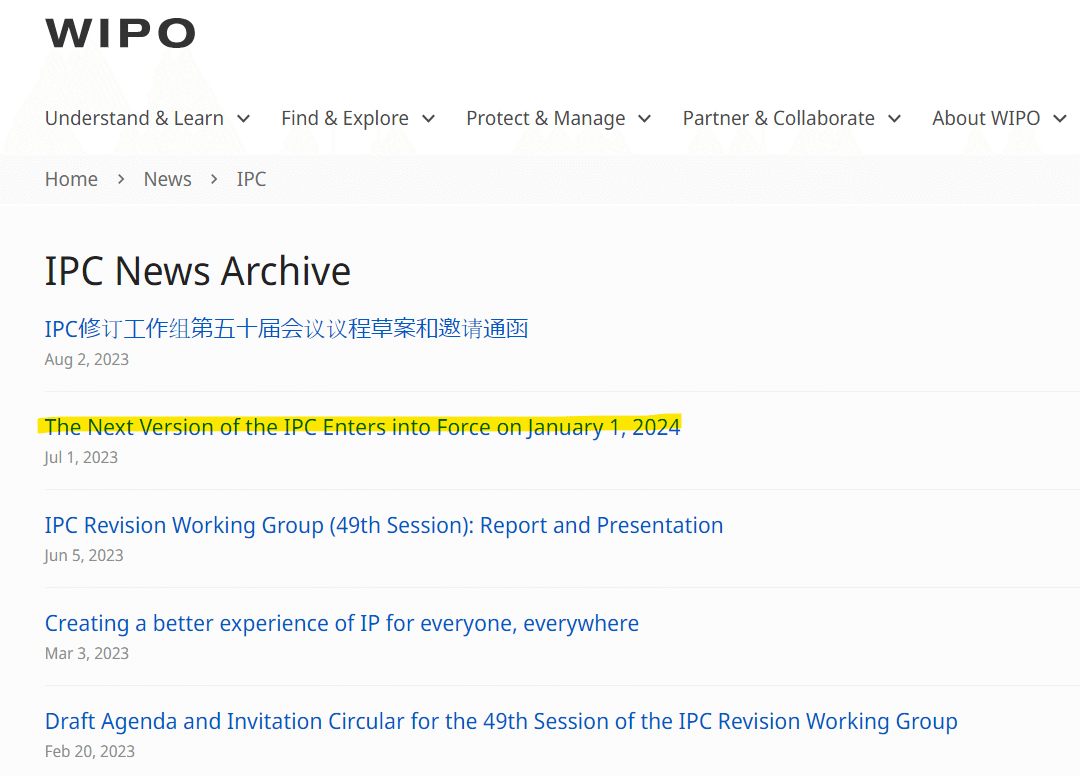Expand the chevron beside Partner & Collaborate
This screenshot has width=1080, height=776.
coord(894,119)
